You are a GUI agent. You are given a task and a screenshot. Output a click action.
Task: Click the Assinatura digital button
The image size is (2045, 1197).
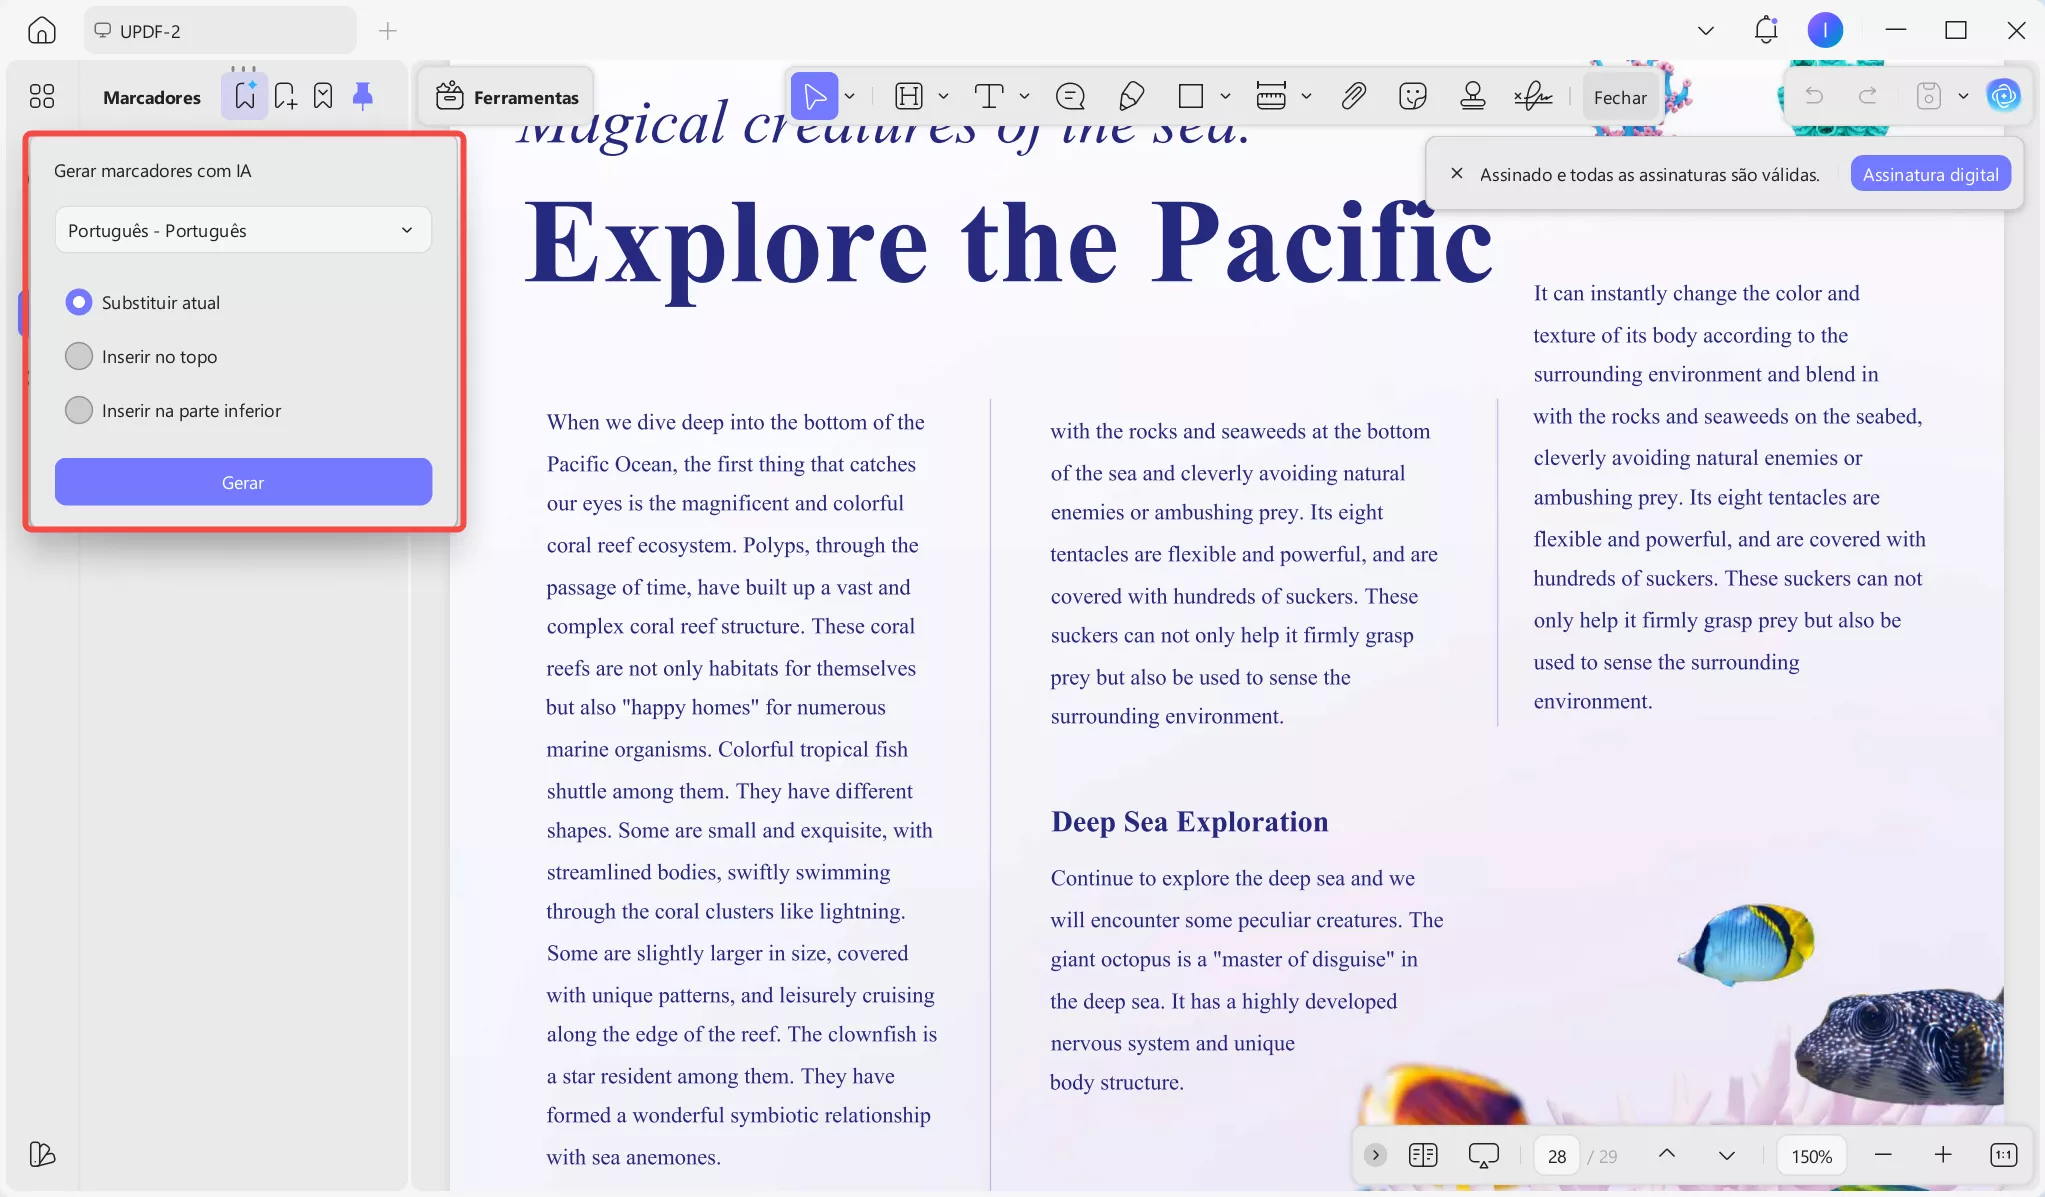(1930, 174)
